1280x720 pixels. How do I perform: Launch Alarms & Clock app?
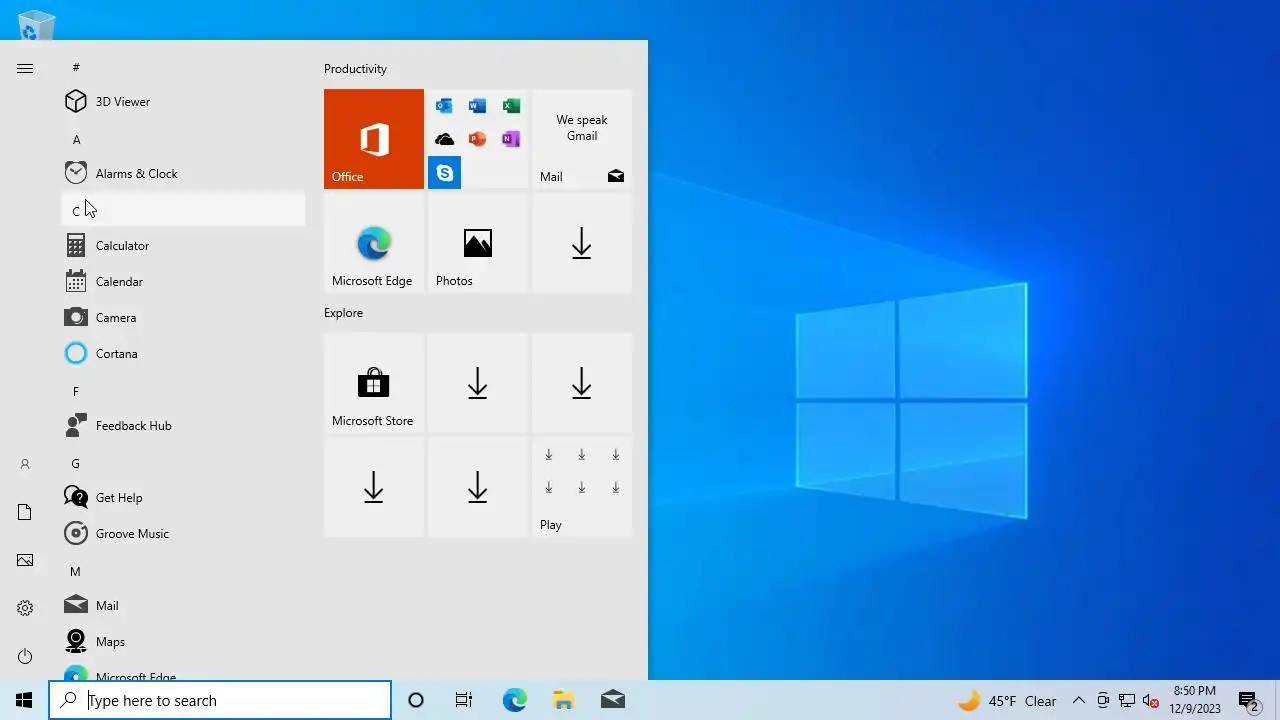(x=183, y=173)
